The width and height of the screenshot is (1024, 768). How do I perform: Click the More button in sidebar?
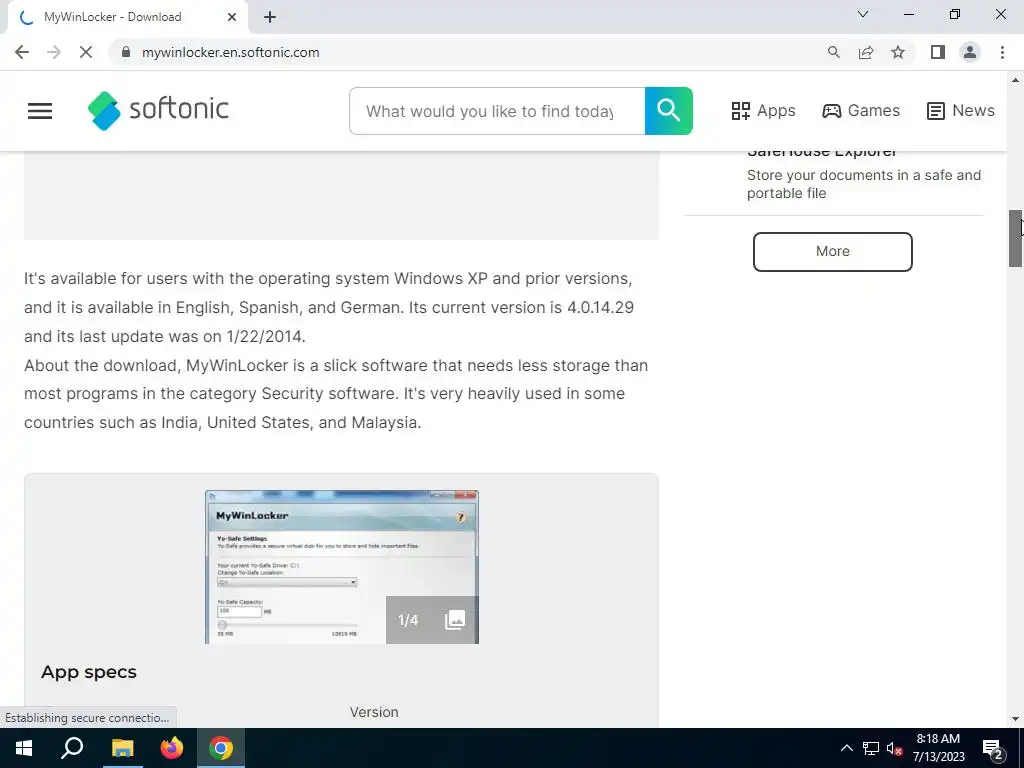(833, 251)
